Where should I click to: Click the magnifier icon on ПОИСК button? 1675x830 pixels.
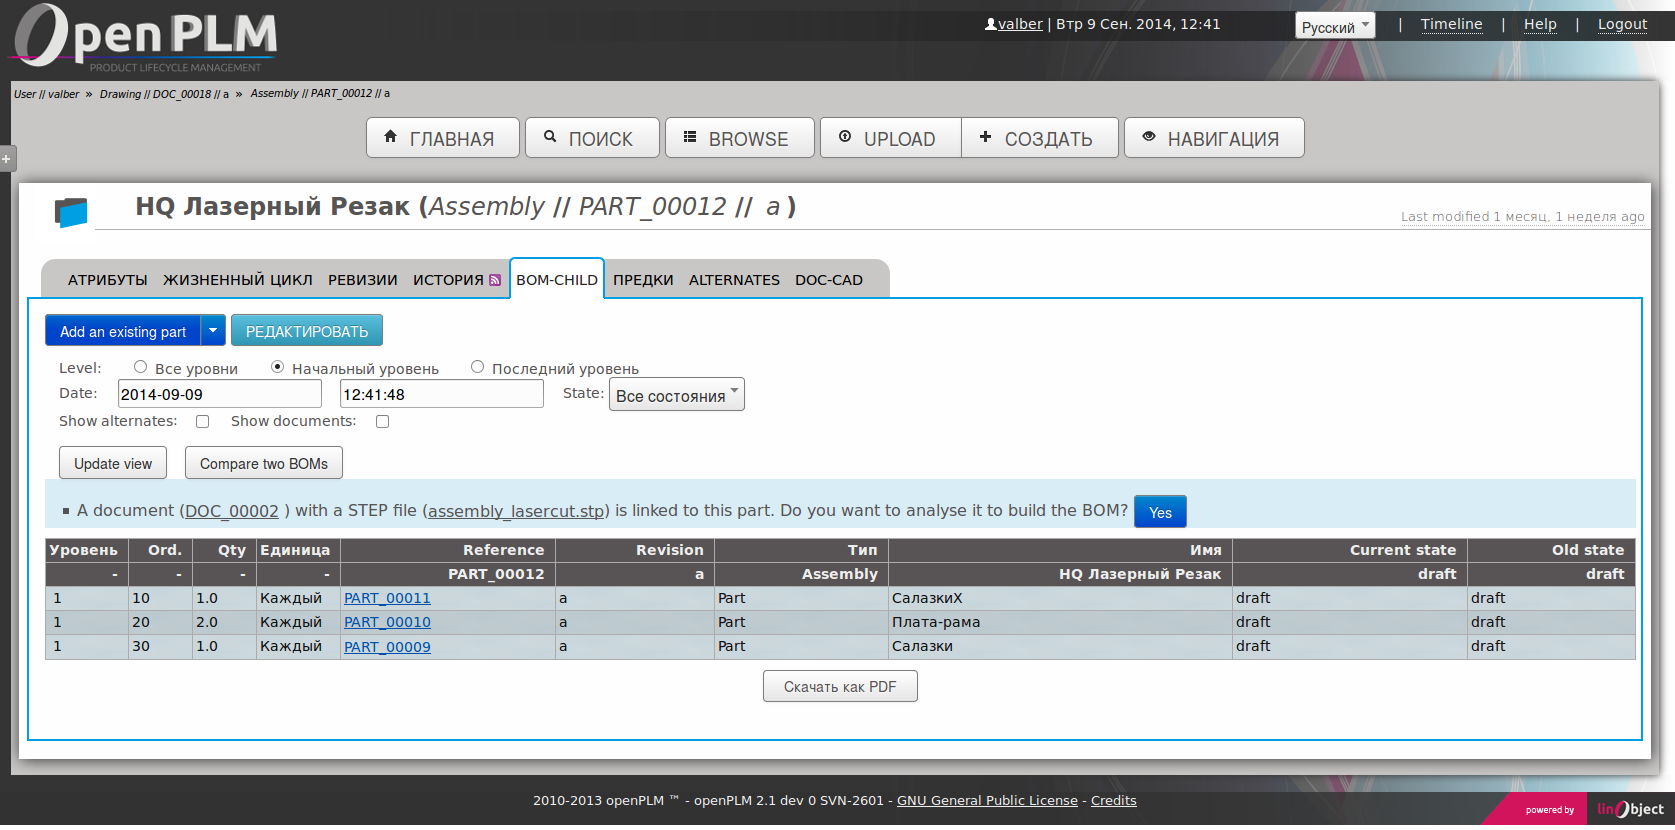(x=550, y=137)
